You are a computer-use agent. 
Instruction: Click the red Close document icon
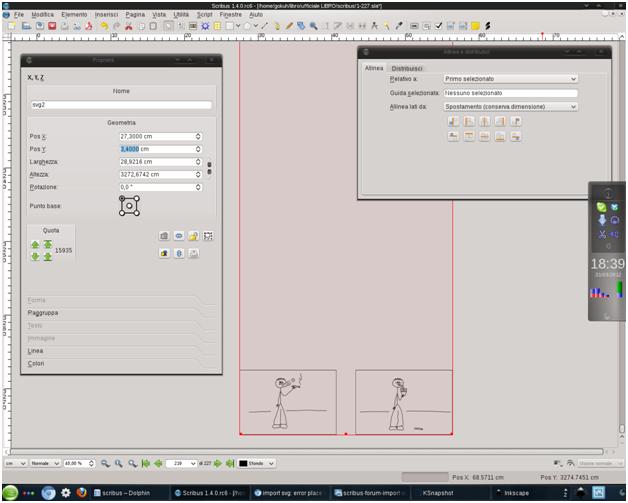click(52, 26)
